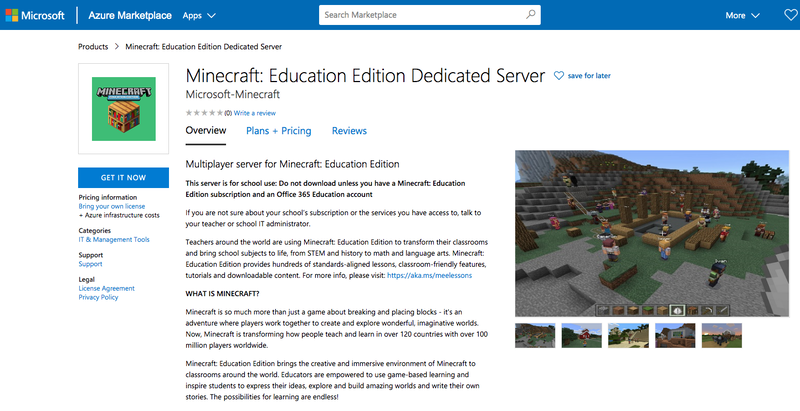Image resolution: width=800 pixels, height=411 pixels.
Task: Click the save for later heart icon
Action: tap(559, 75)
